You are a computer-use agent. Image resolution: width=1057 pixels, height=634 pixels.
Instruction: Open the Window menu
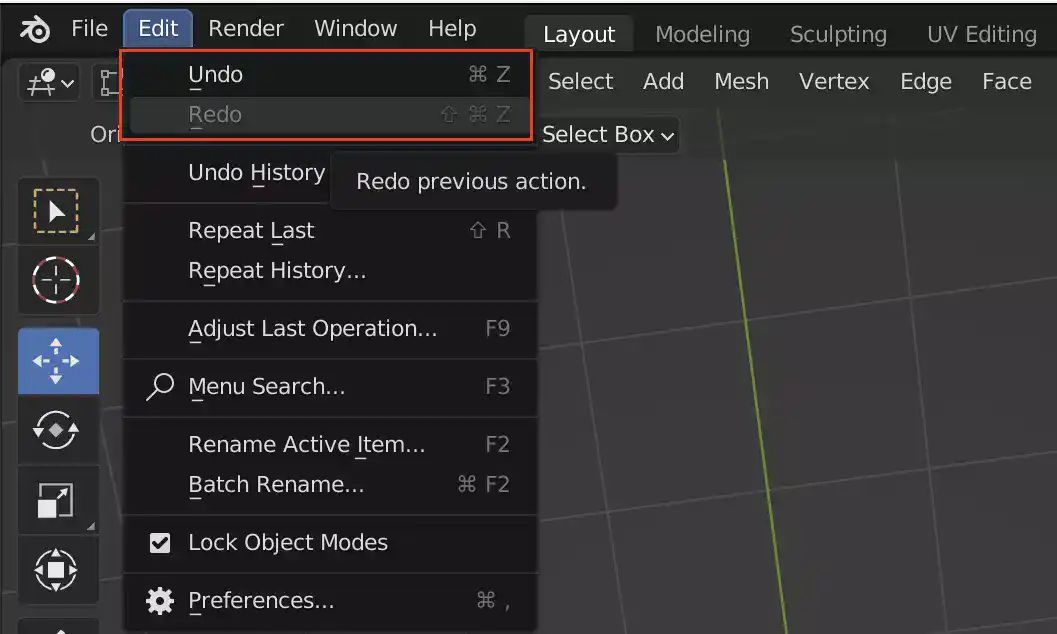click(x=355, y=28)
